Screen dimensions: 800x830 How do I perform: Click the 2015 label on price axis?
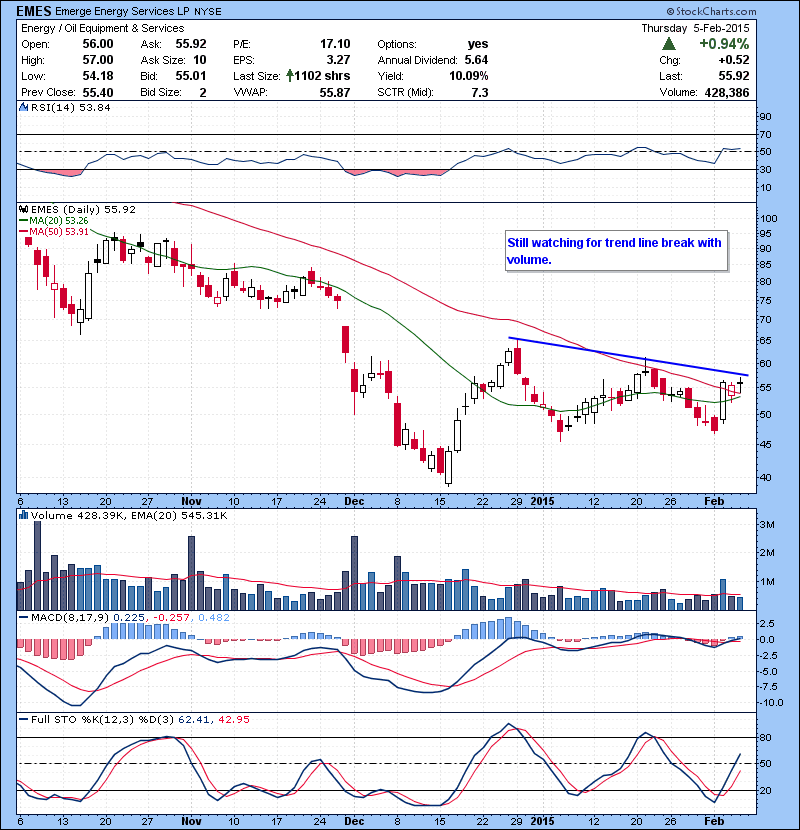542,501
